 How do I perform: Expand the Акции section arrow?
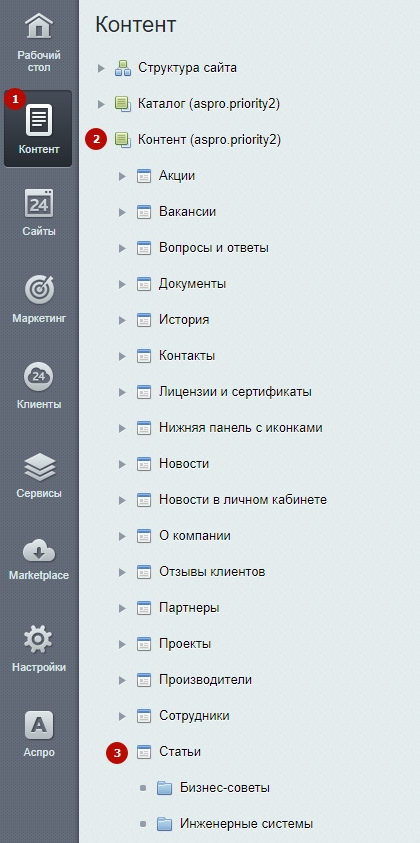point(122,176)
